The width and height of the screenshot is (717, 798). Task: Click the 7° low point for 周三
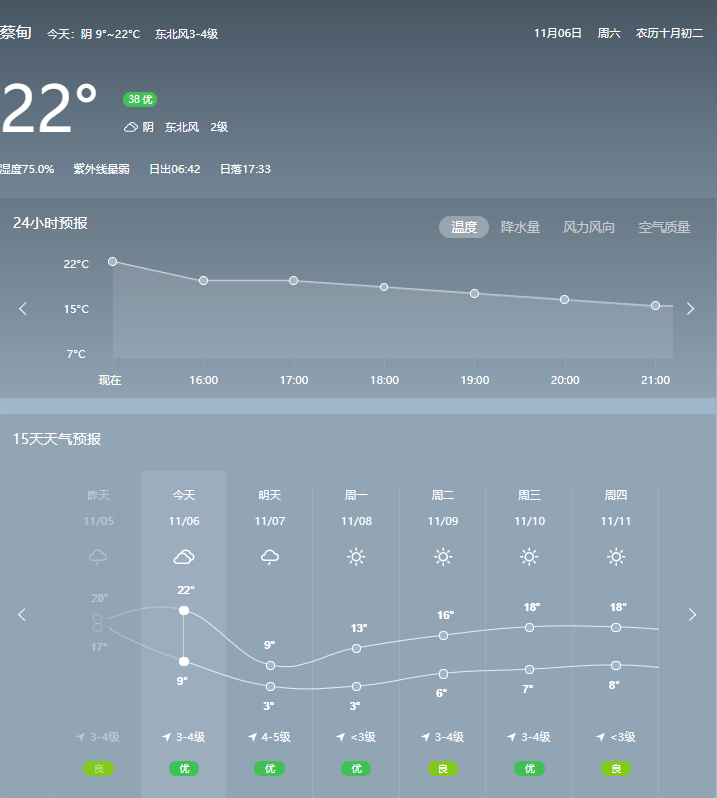(529, 669)
